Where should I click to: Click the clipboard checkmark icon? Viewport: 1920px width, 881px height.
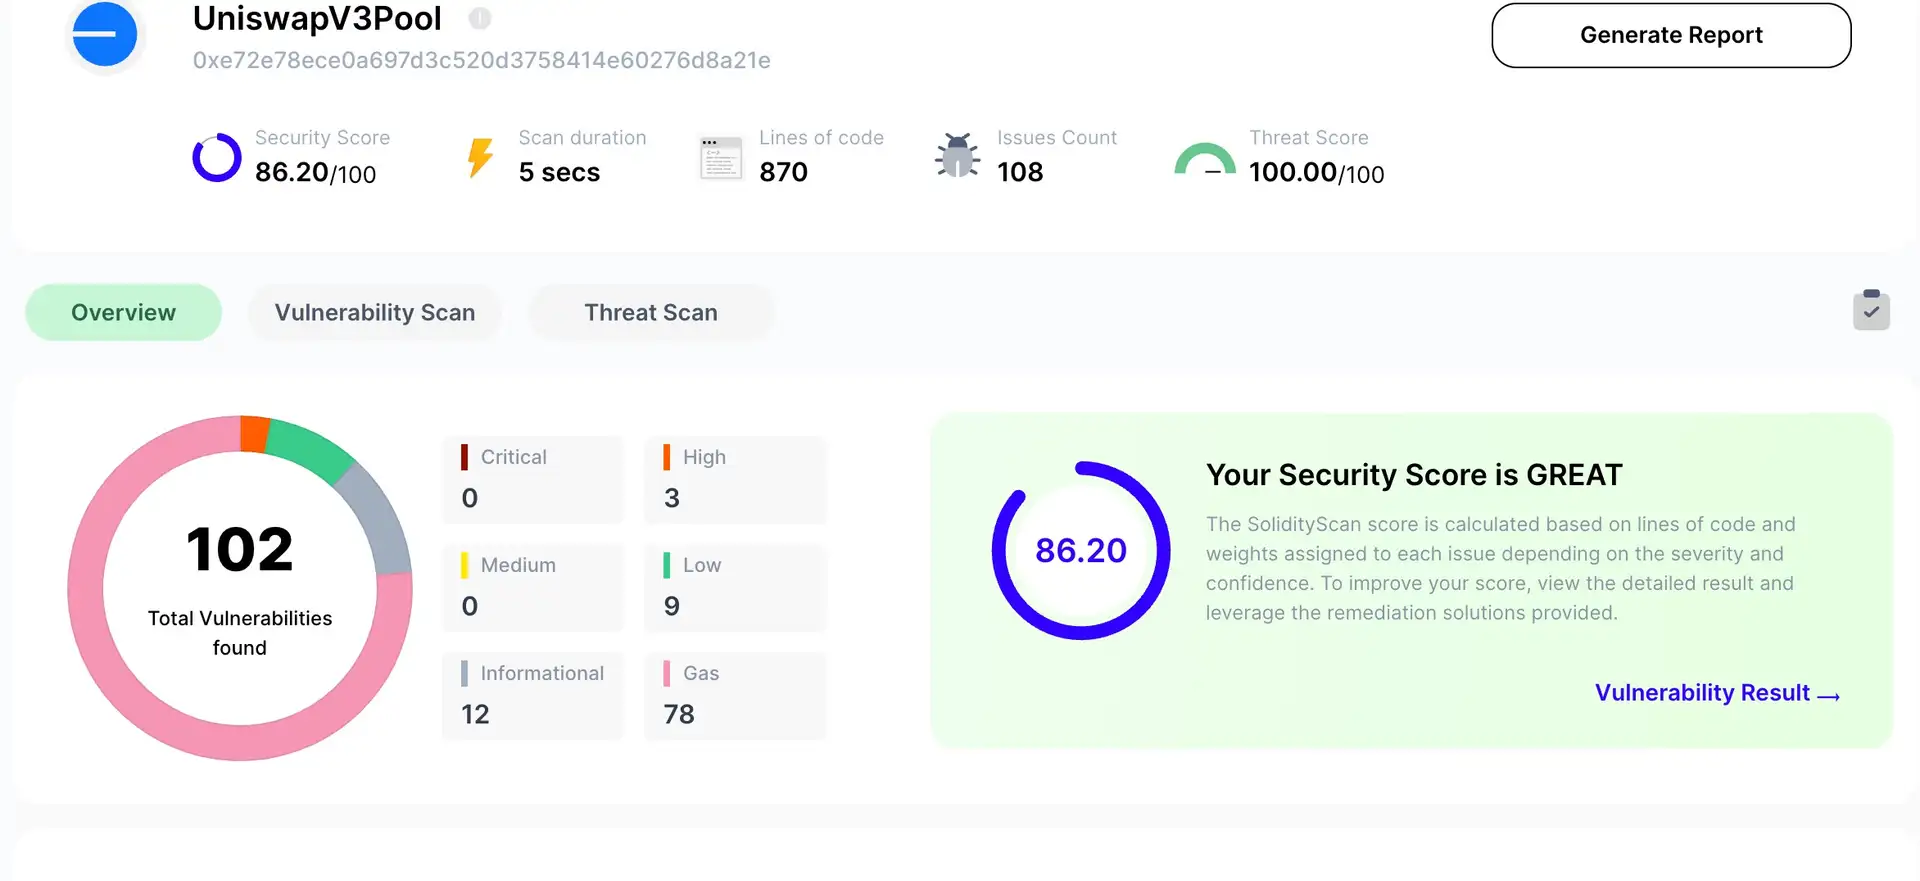click(x=1871, y=310)
